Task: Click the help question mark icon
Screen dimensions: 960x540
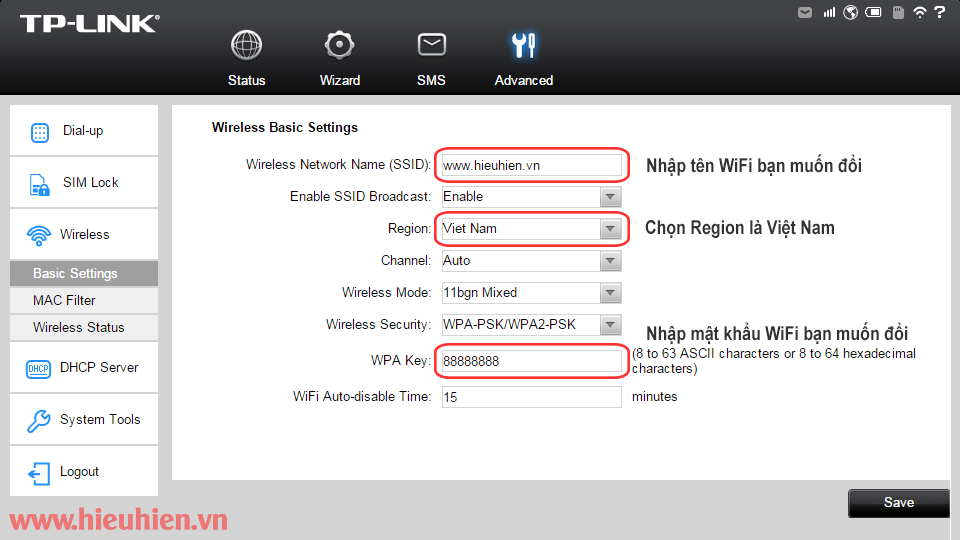Action: click(939, 12)
